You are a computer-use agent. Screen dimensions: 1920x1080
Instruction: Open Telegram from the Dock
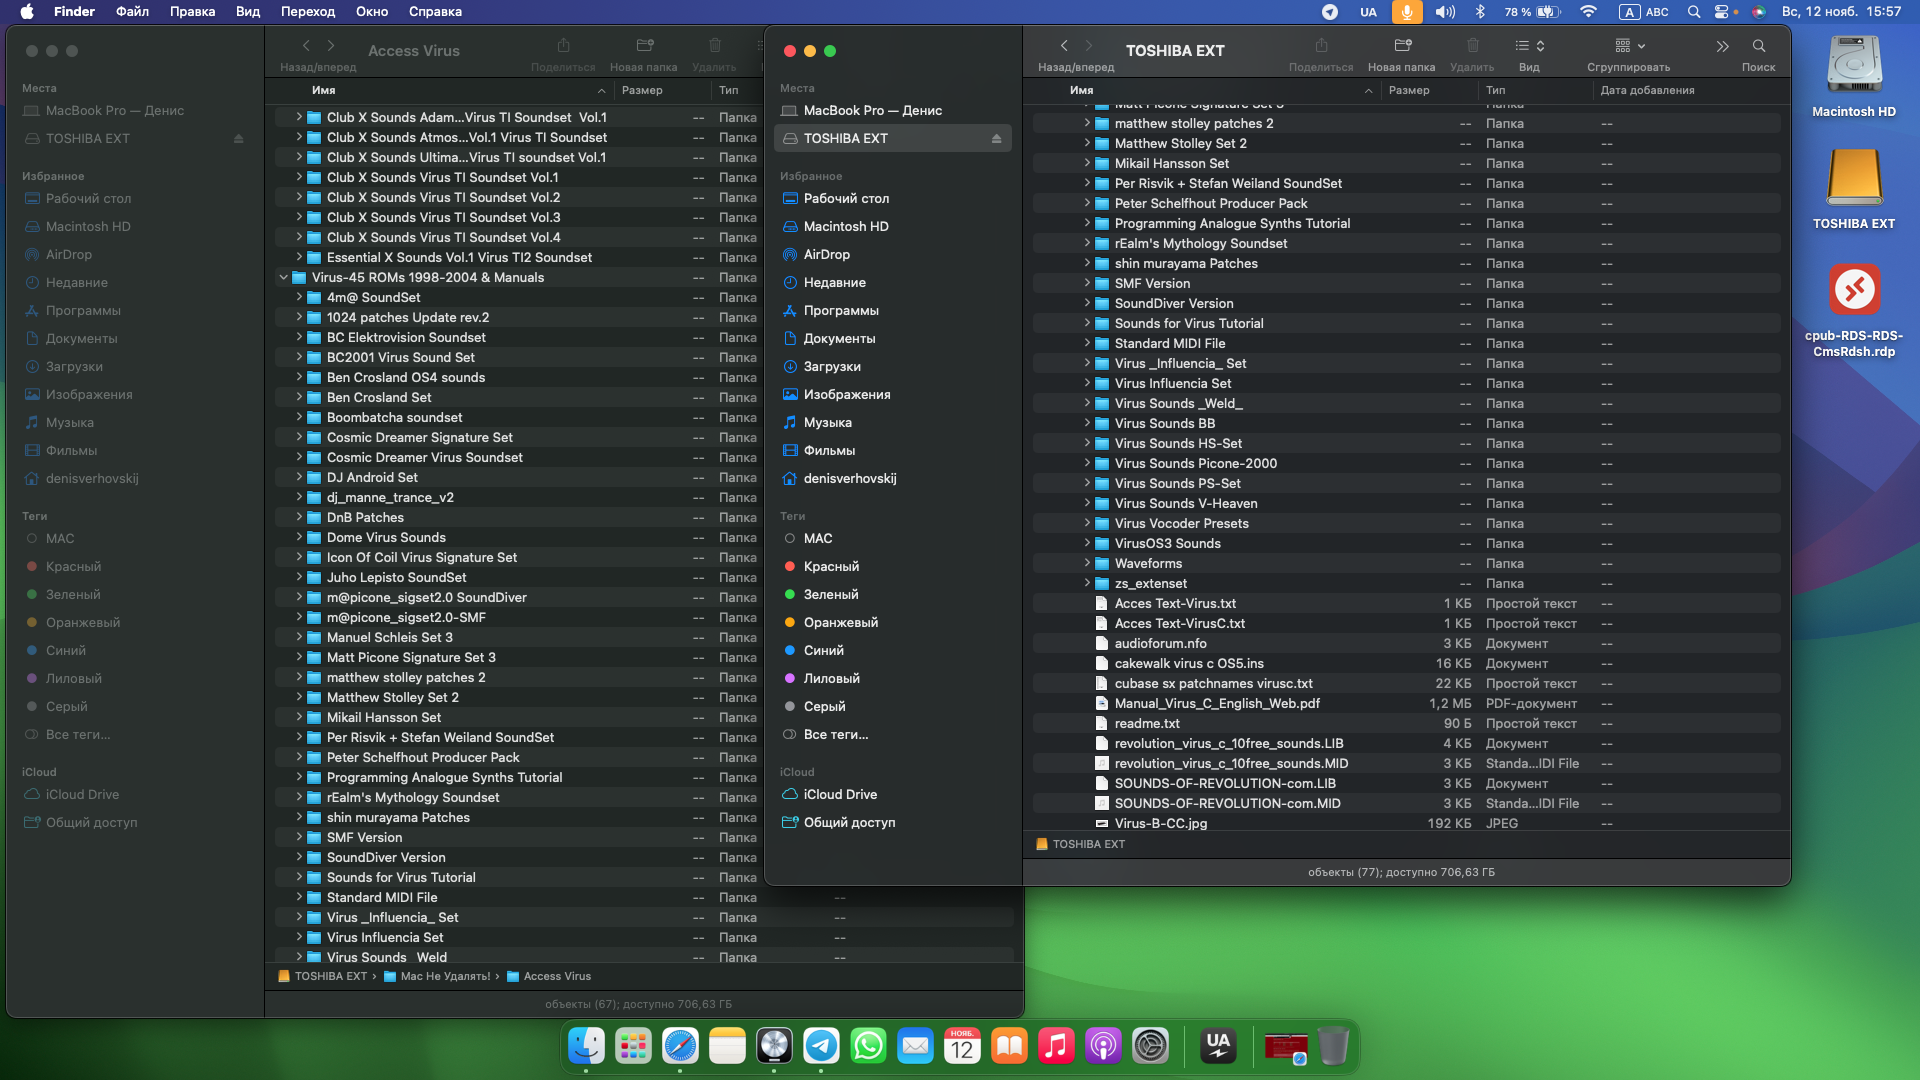tap(821, 1046)
